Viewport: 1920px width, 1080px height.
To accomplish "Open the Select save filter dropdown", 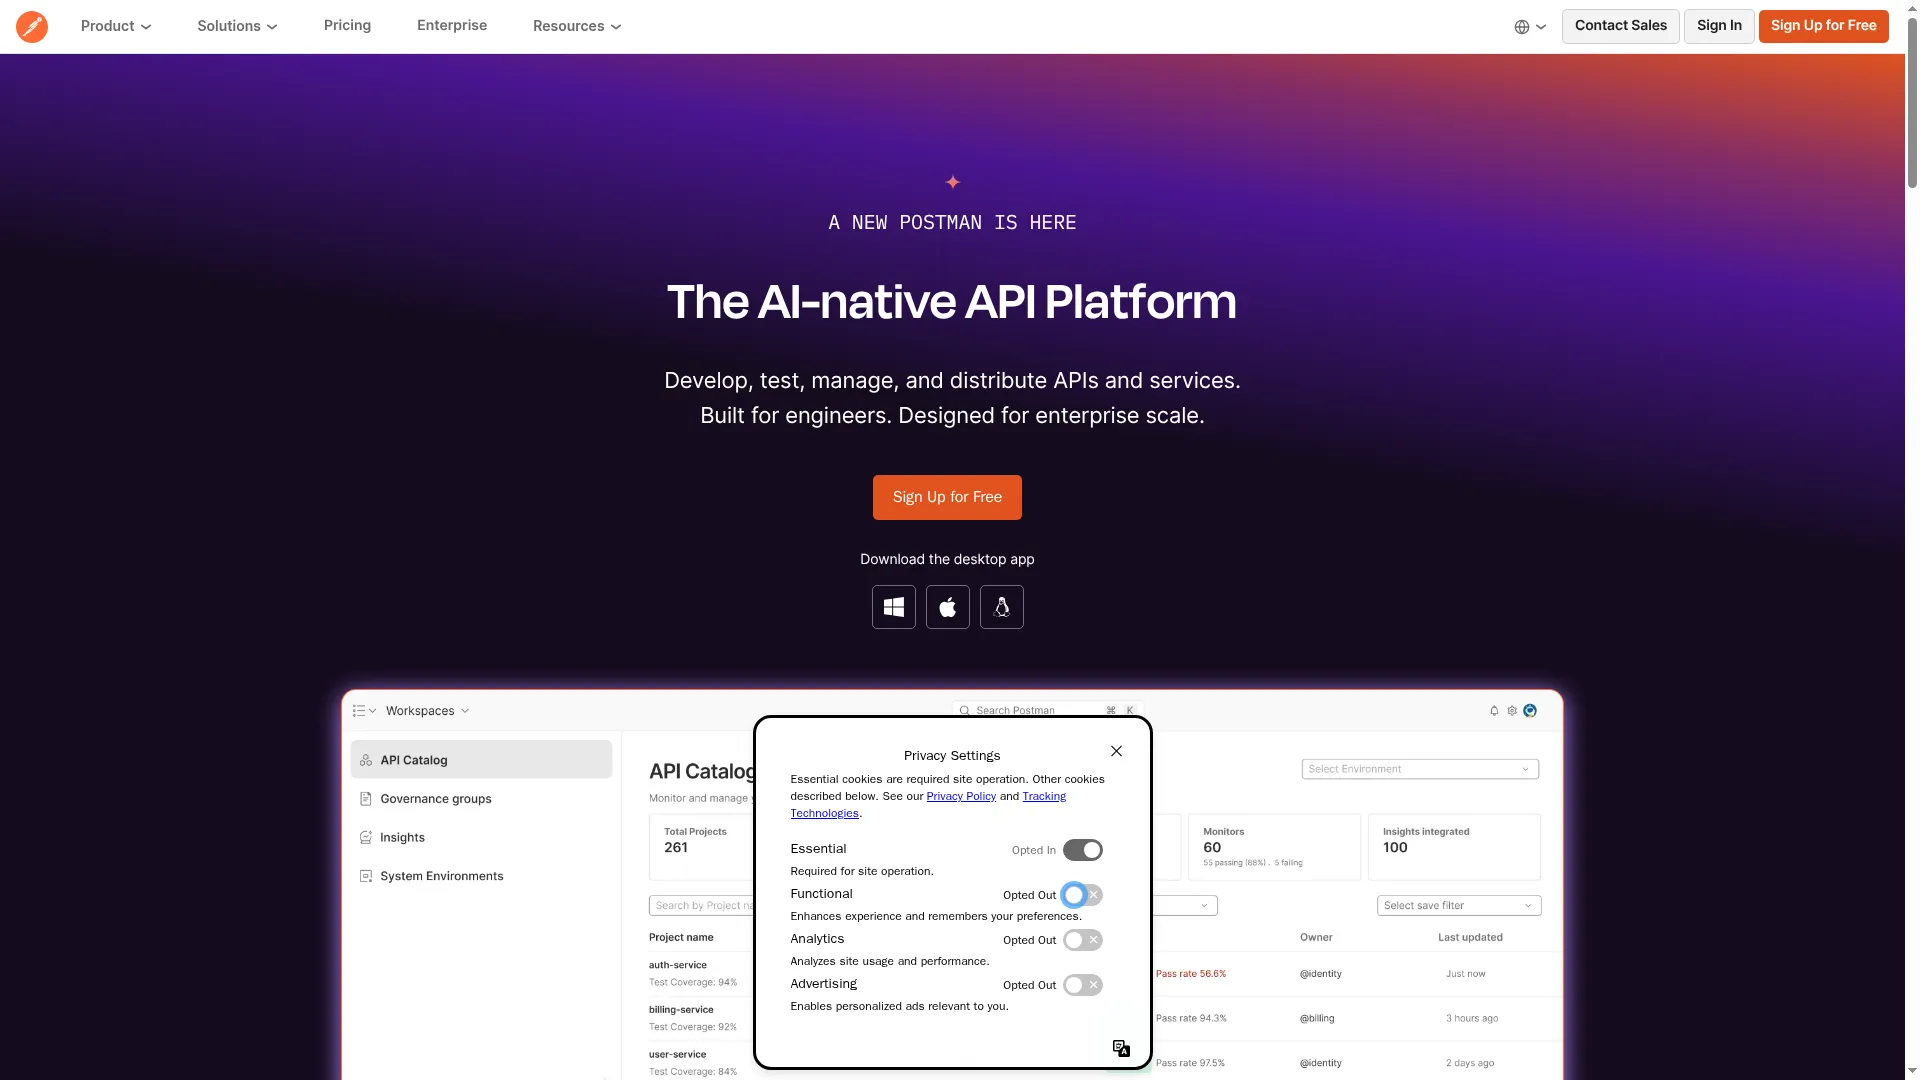I will pos(1459,906).
